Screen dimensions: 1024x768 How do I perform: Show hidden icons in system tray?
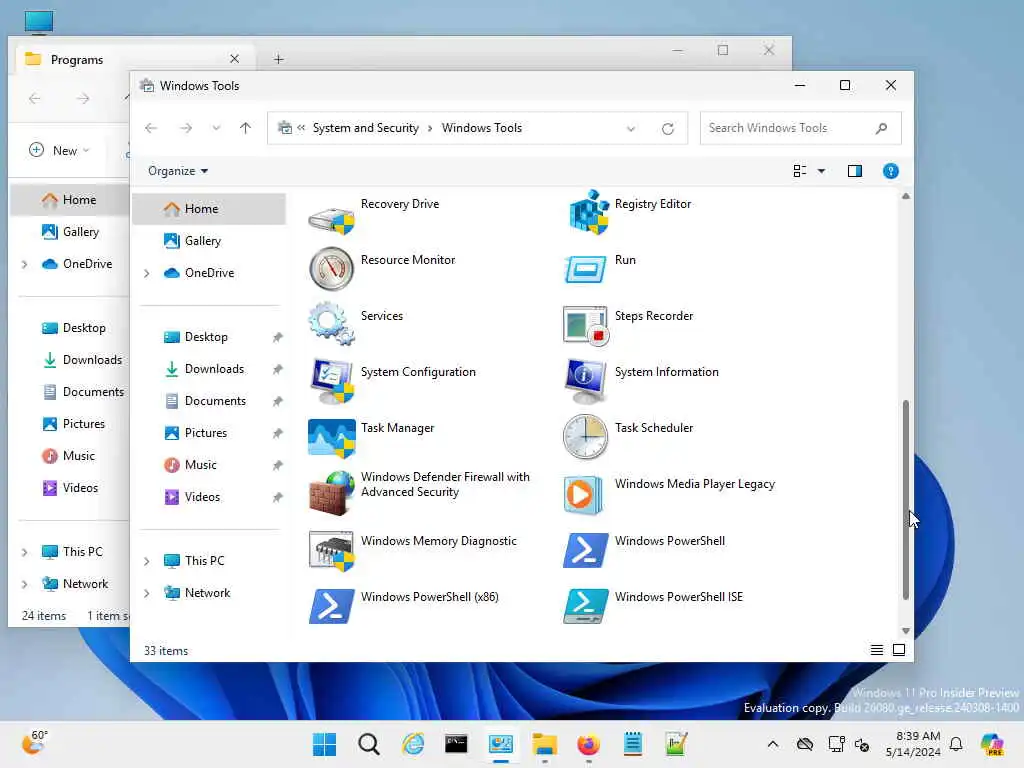coord(773,744)
